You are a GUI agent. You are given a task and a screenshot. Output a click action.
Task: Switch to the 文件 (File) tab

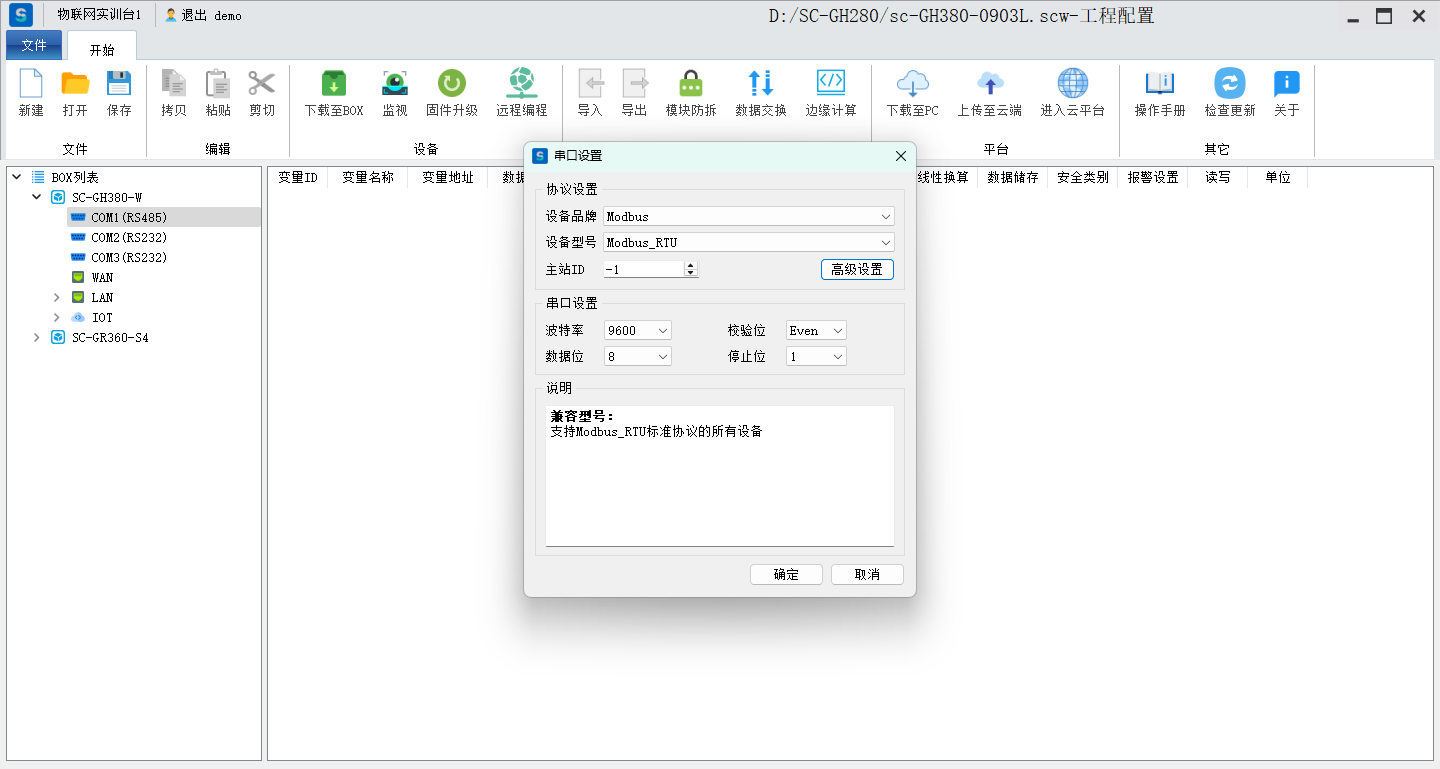click(x=34, y=45)
